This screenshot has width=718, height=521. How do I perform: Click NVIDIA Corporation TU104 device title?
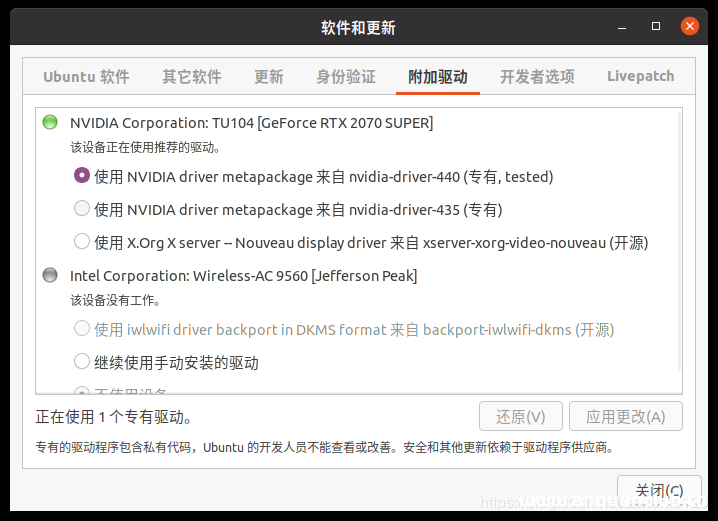[251, 123]
